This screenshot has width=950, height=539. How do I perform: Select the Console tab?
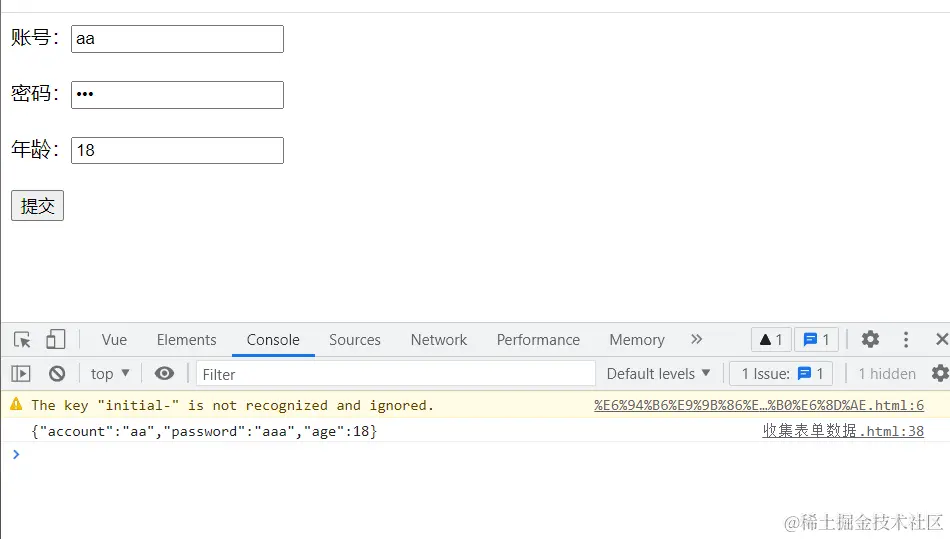click(273, 340)
